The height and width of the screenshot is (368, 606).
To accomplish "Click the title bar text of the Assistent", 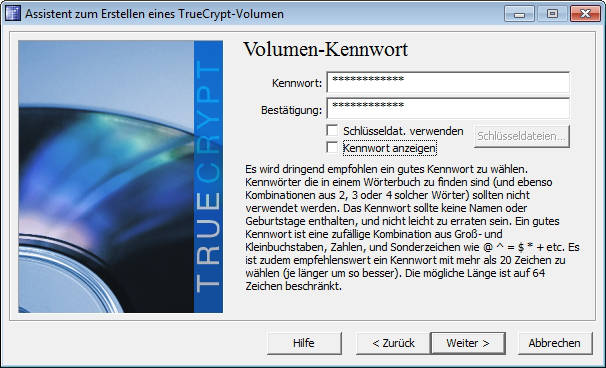I will point(154,14).
